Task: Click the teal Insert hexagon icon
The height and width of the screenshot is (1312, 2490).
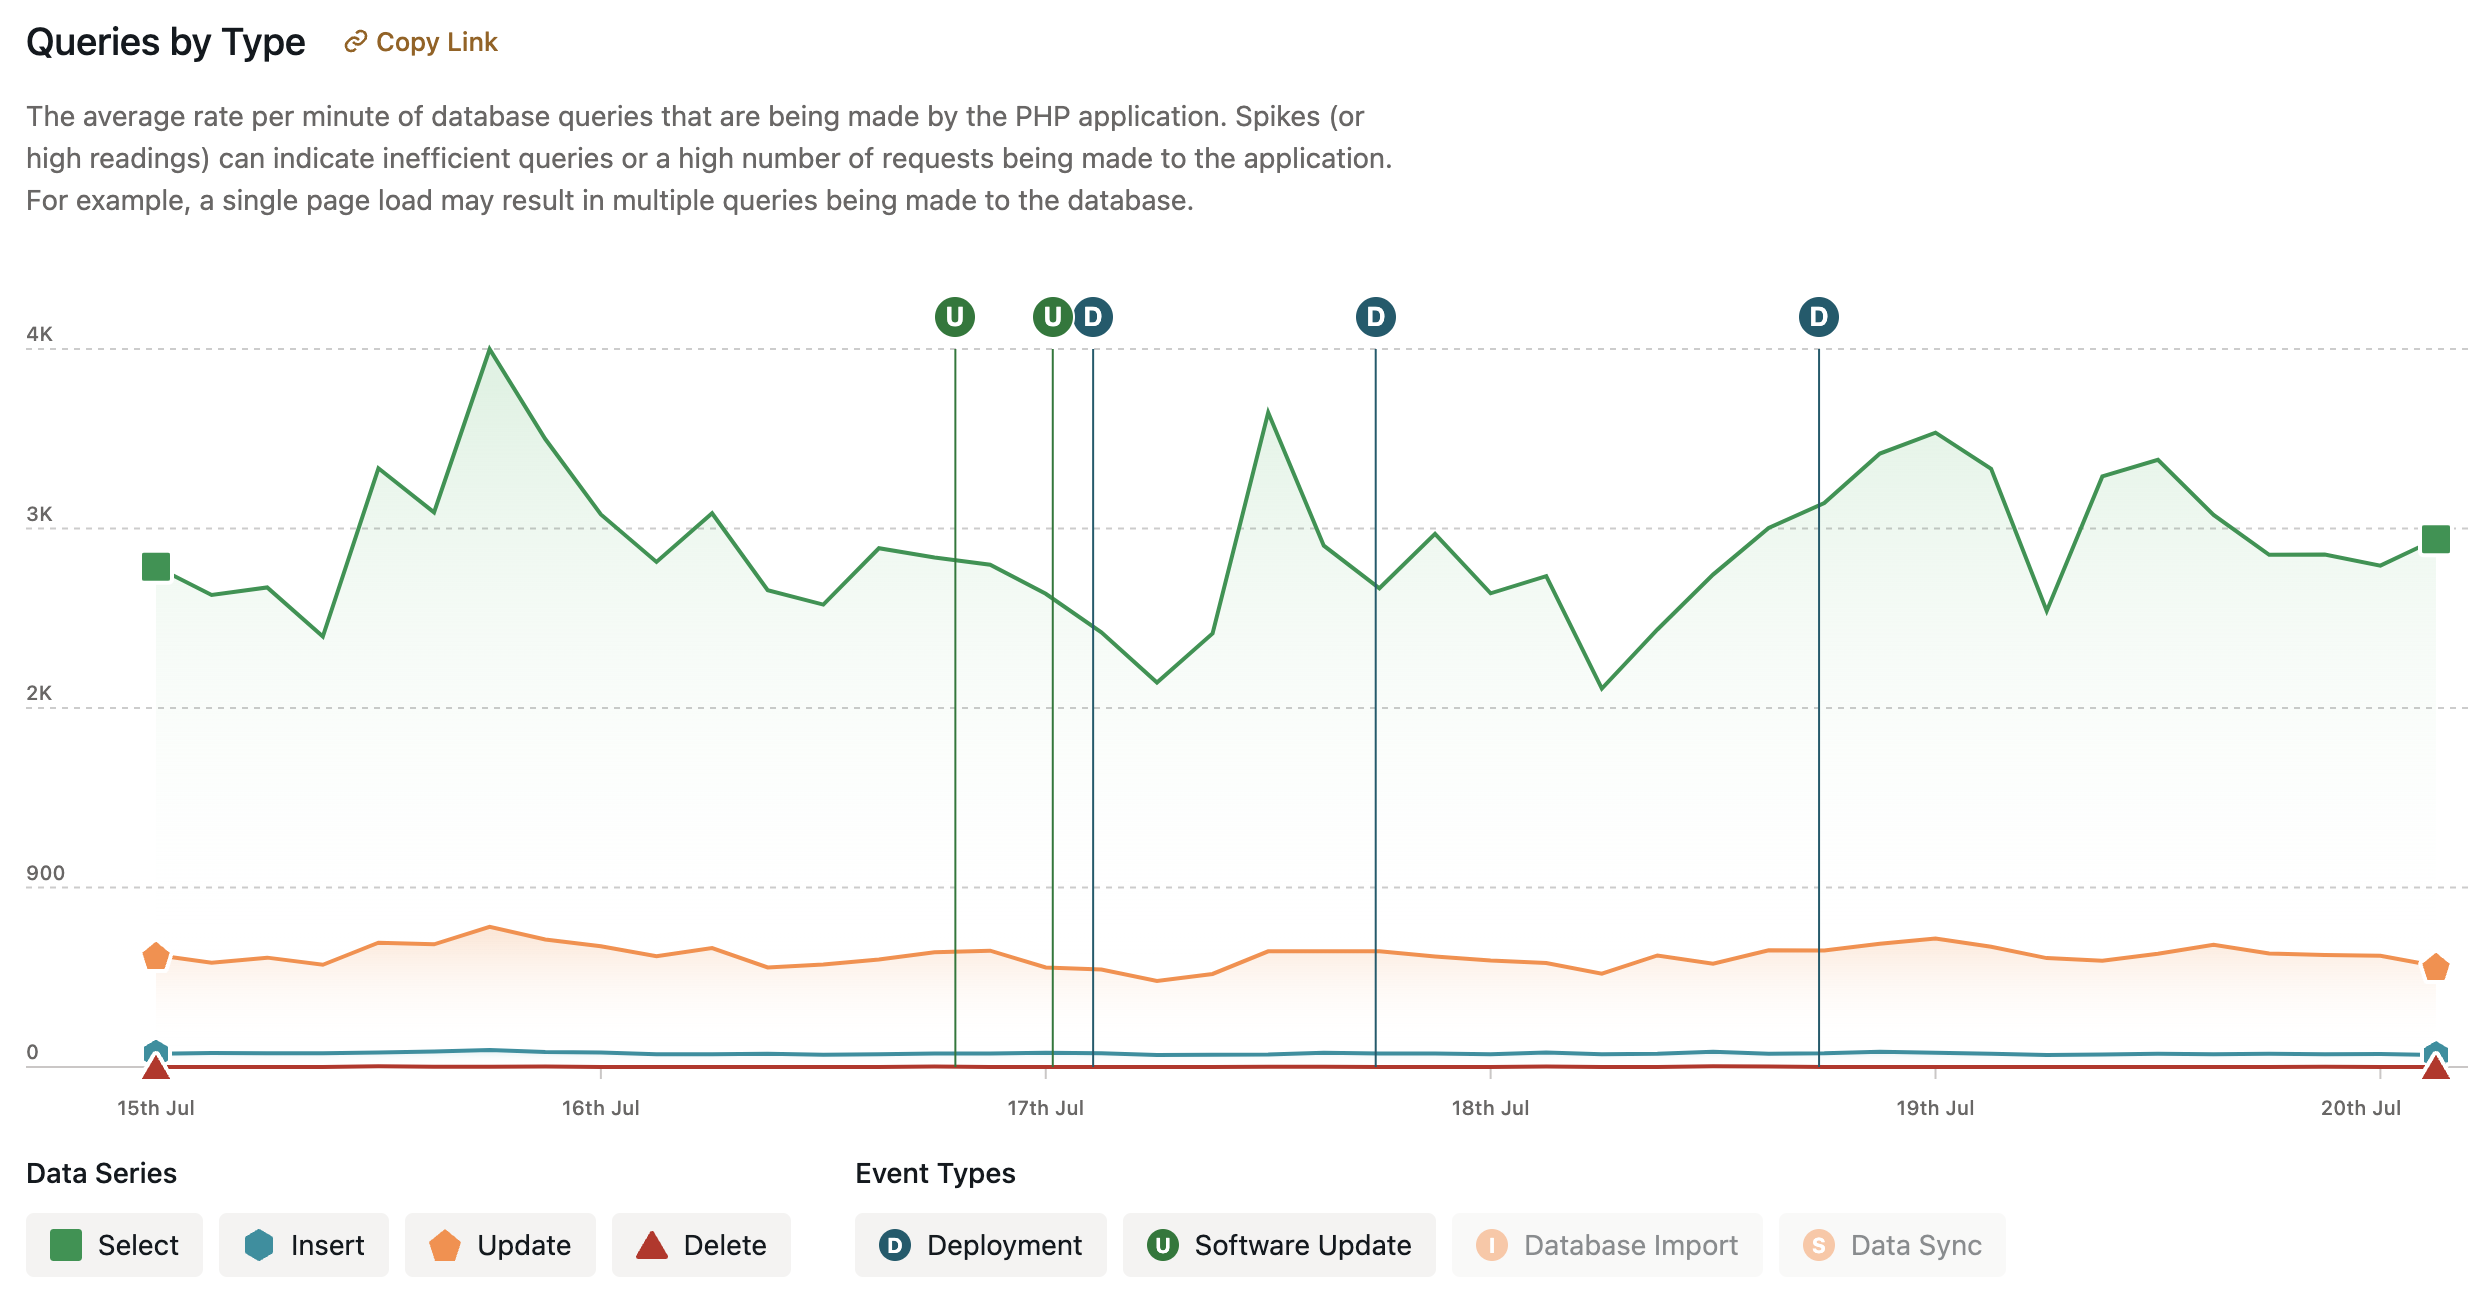Action: [x=258, y=1245]
